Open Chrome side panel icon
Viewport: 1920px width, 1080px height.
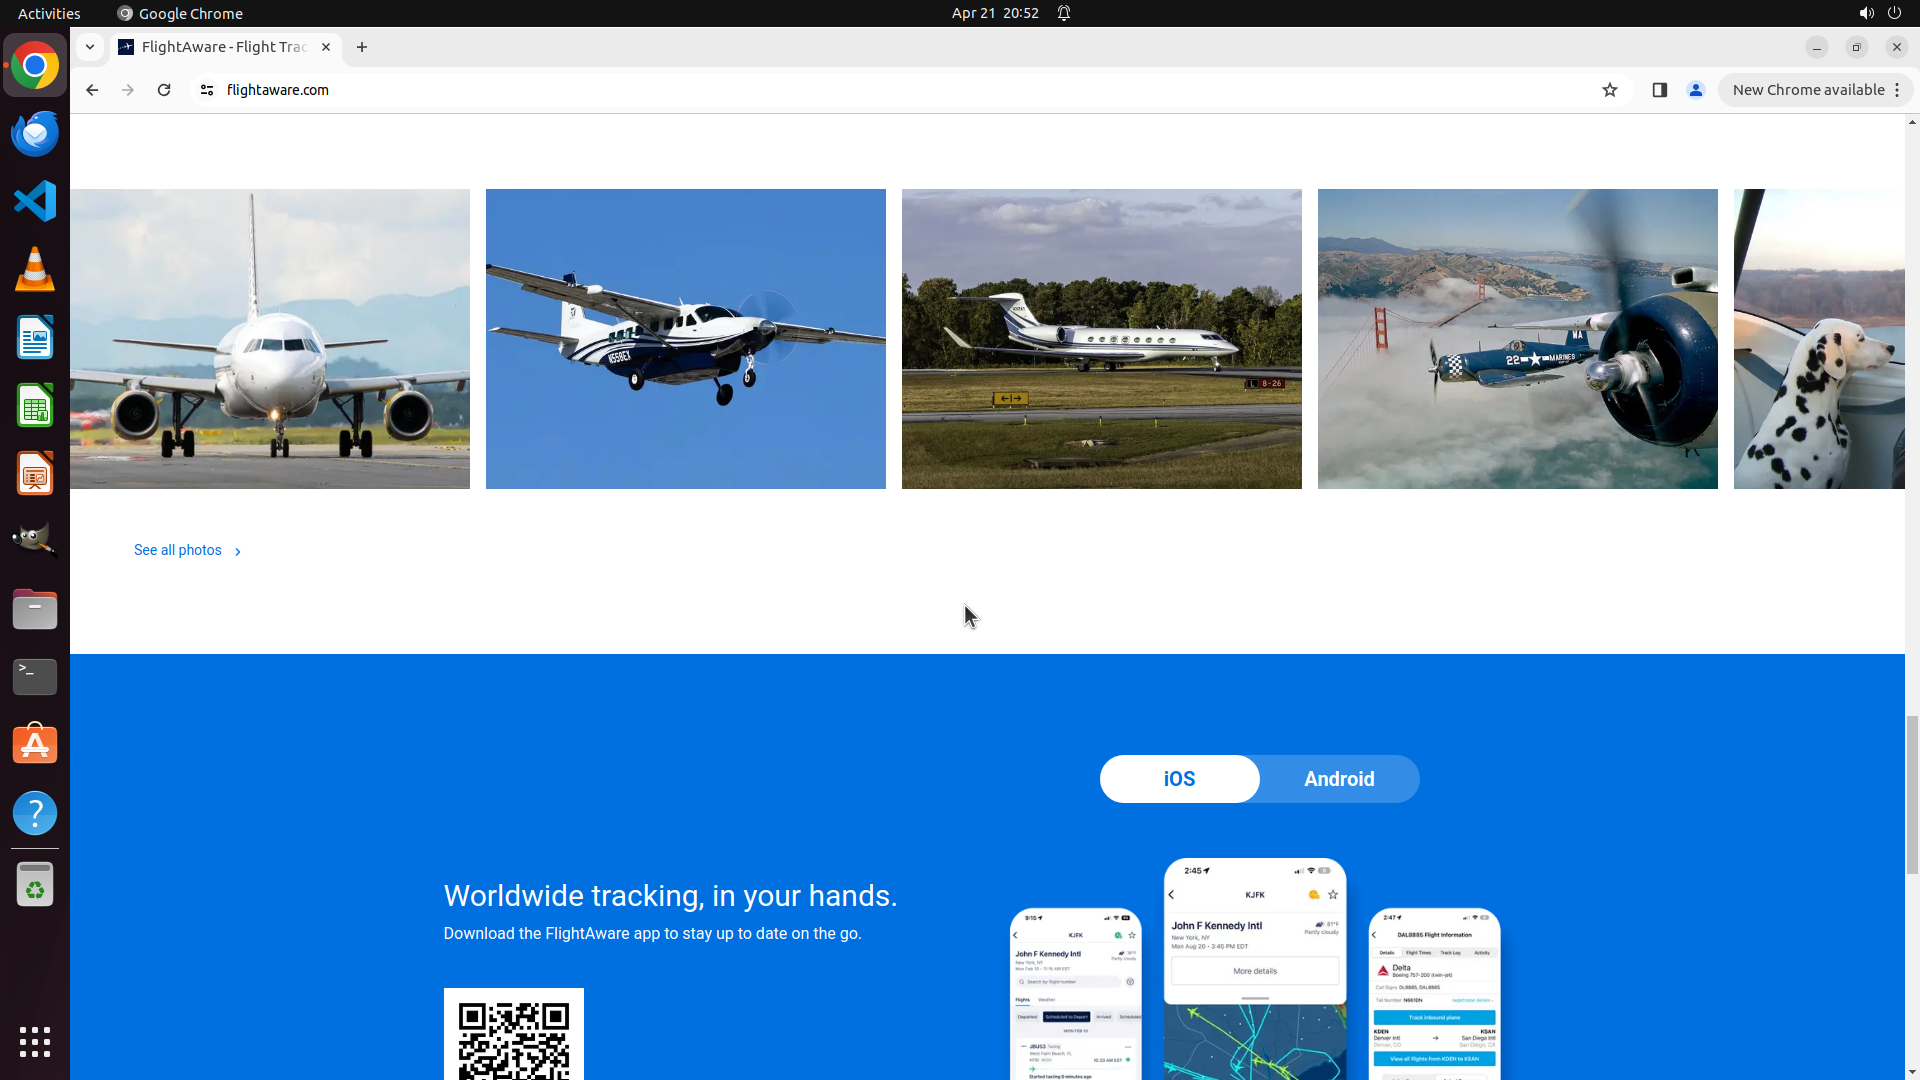click(1659, 90)
